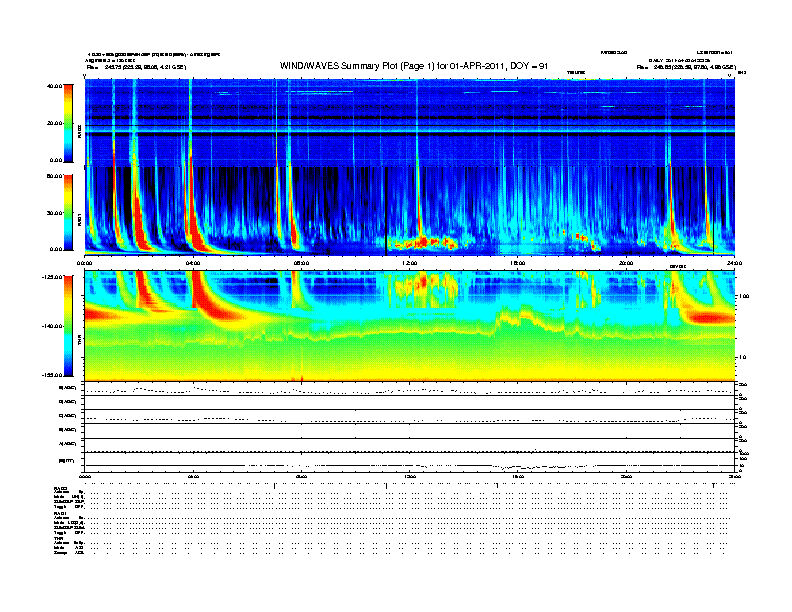Image resolution: width=792 pixels, height=612 pixels.
Task: Select the TNR color scale bar
Action: 68,326
